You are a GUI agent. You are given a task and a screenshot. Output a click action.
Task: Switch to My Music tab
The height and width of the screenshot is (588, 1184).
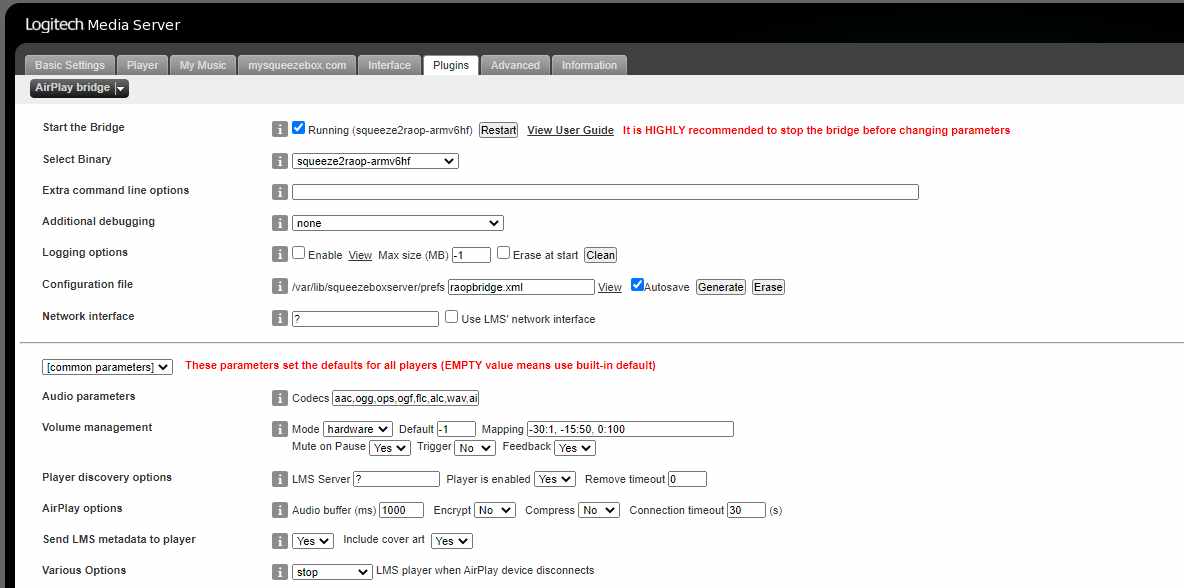pyautogui.click(x=203, y=65)
